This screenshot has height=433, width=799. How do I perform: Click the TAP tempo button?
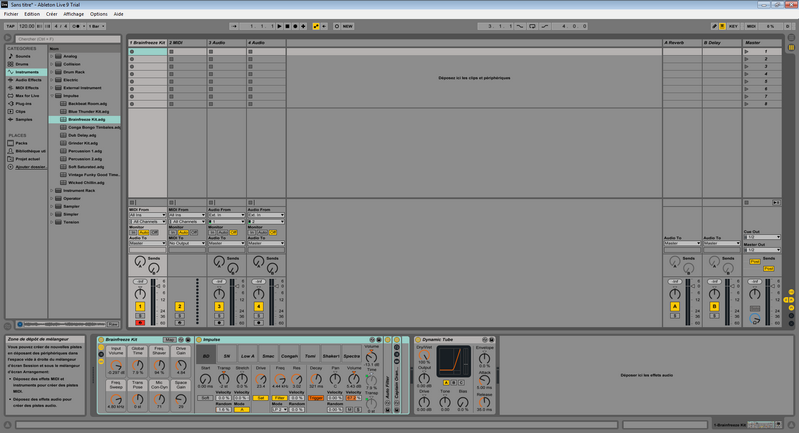tap(10, 26)
